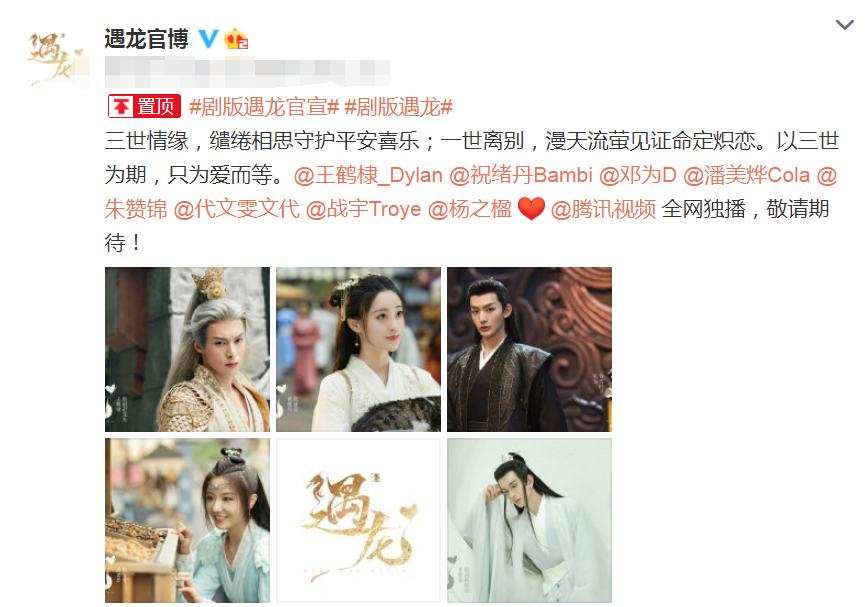This screenshot has height=607, width=868.
Task: Click the red heart emoji in post
Action: coord(531,209)
